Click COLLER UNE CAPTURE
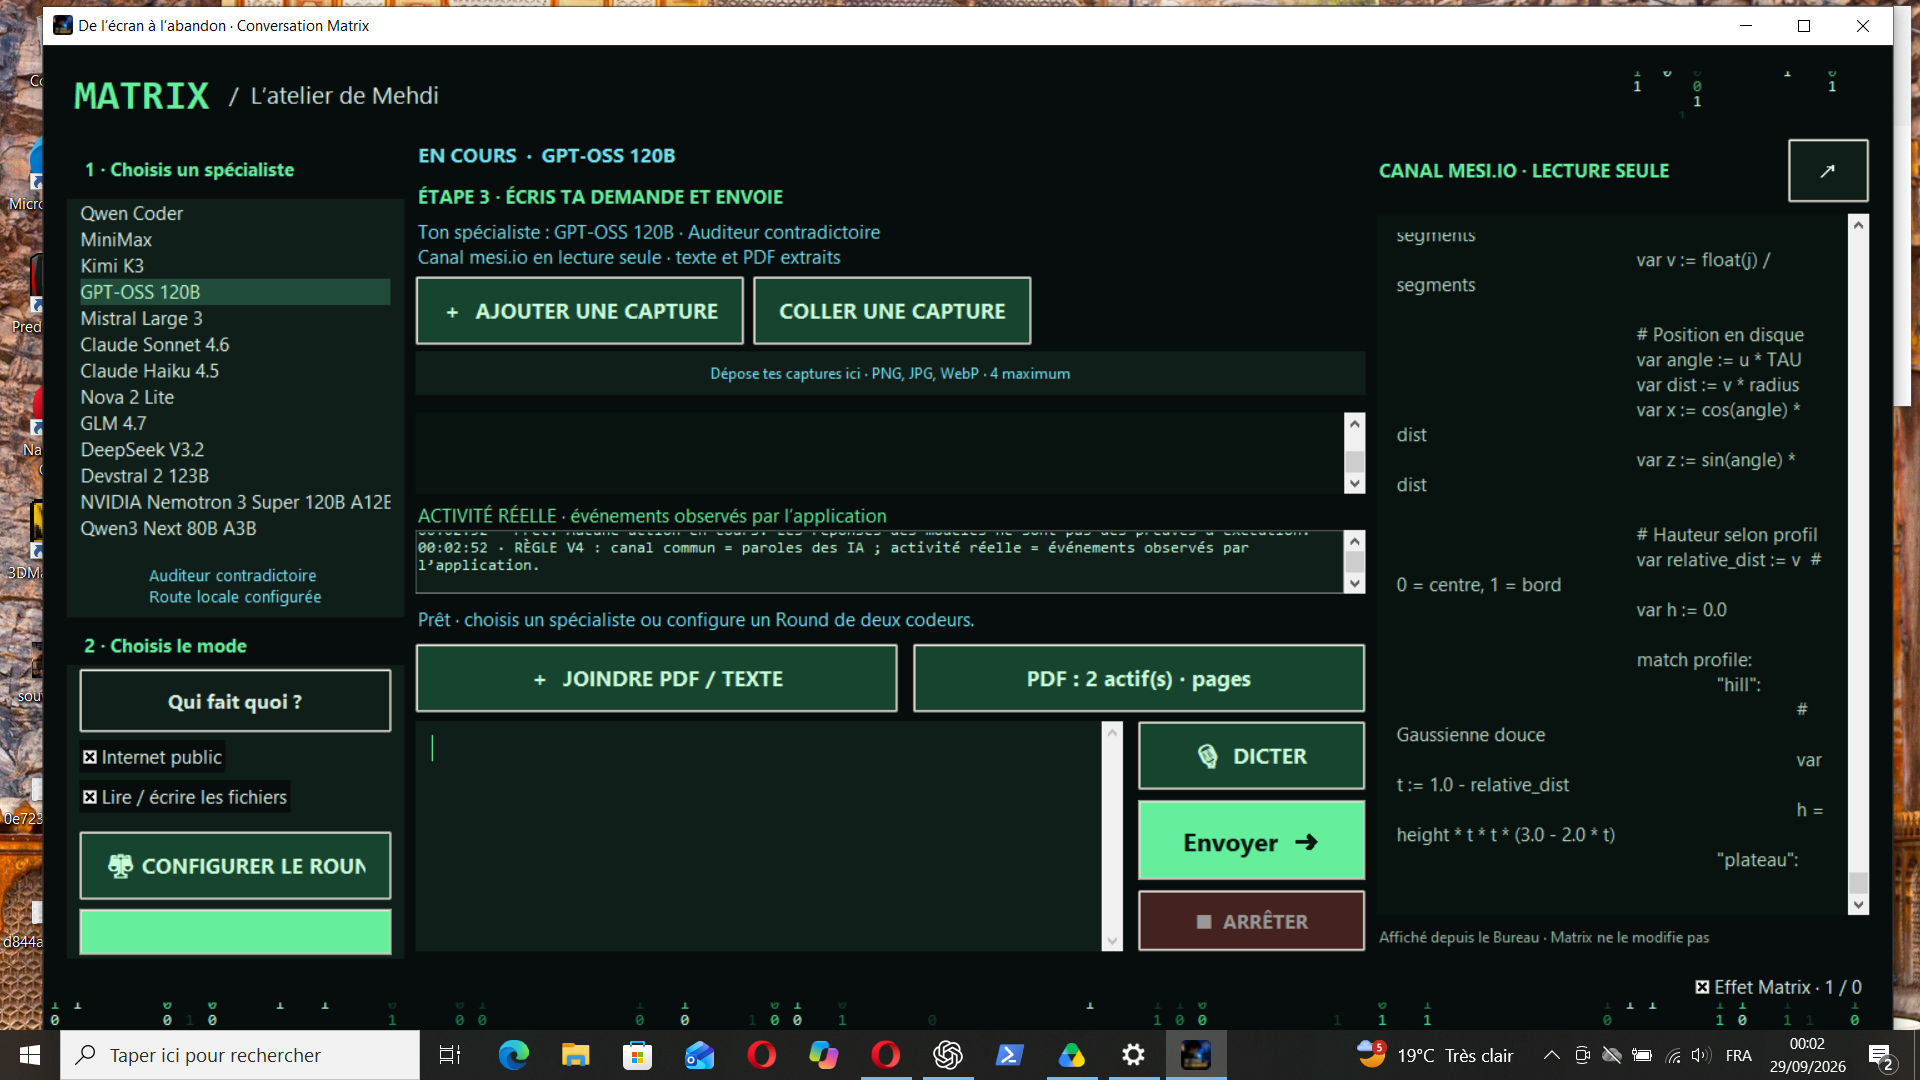Image resolution: width=1920 pixels, height=1080 pixels. (x=892, y=311)
